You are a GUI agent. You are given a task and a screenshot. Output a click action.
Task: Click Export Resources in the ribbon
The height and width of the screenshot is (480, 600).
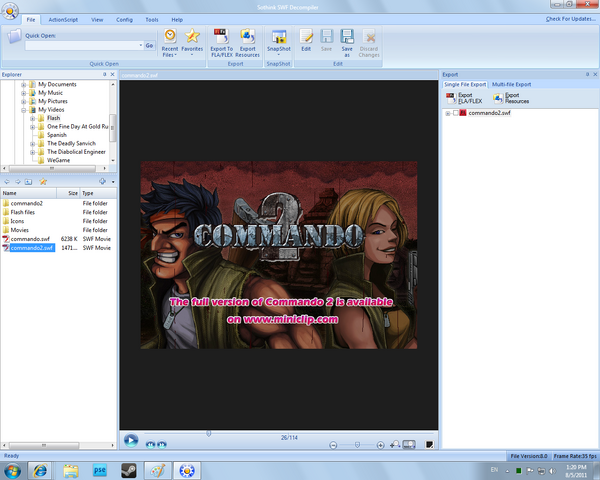pos(248,43)
